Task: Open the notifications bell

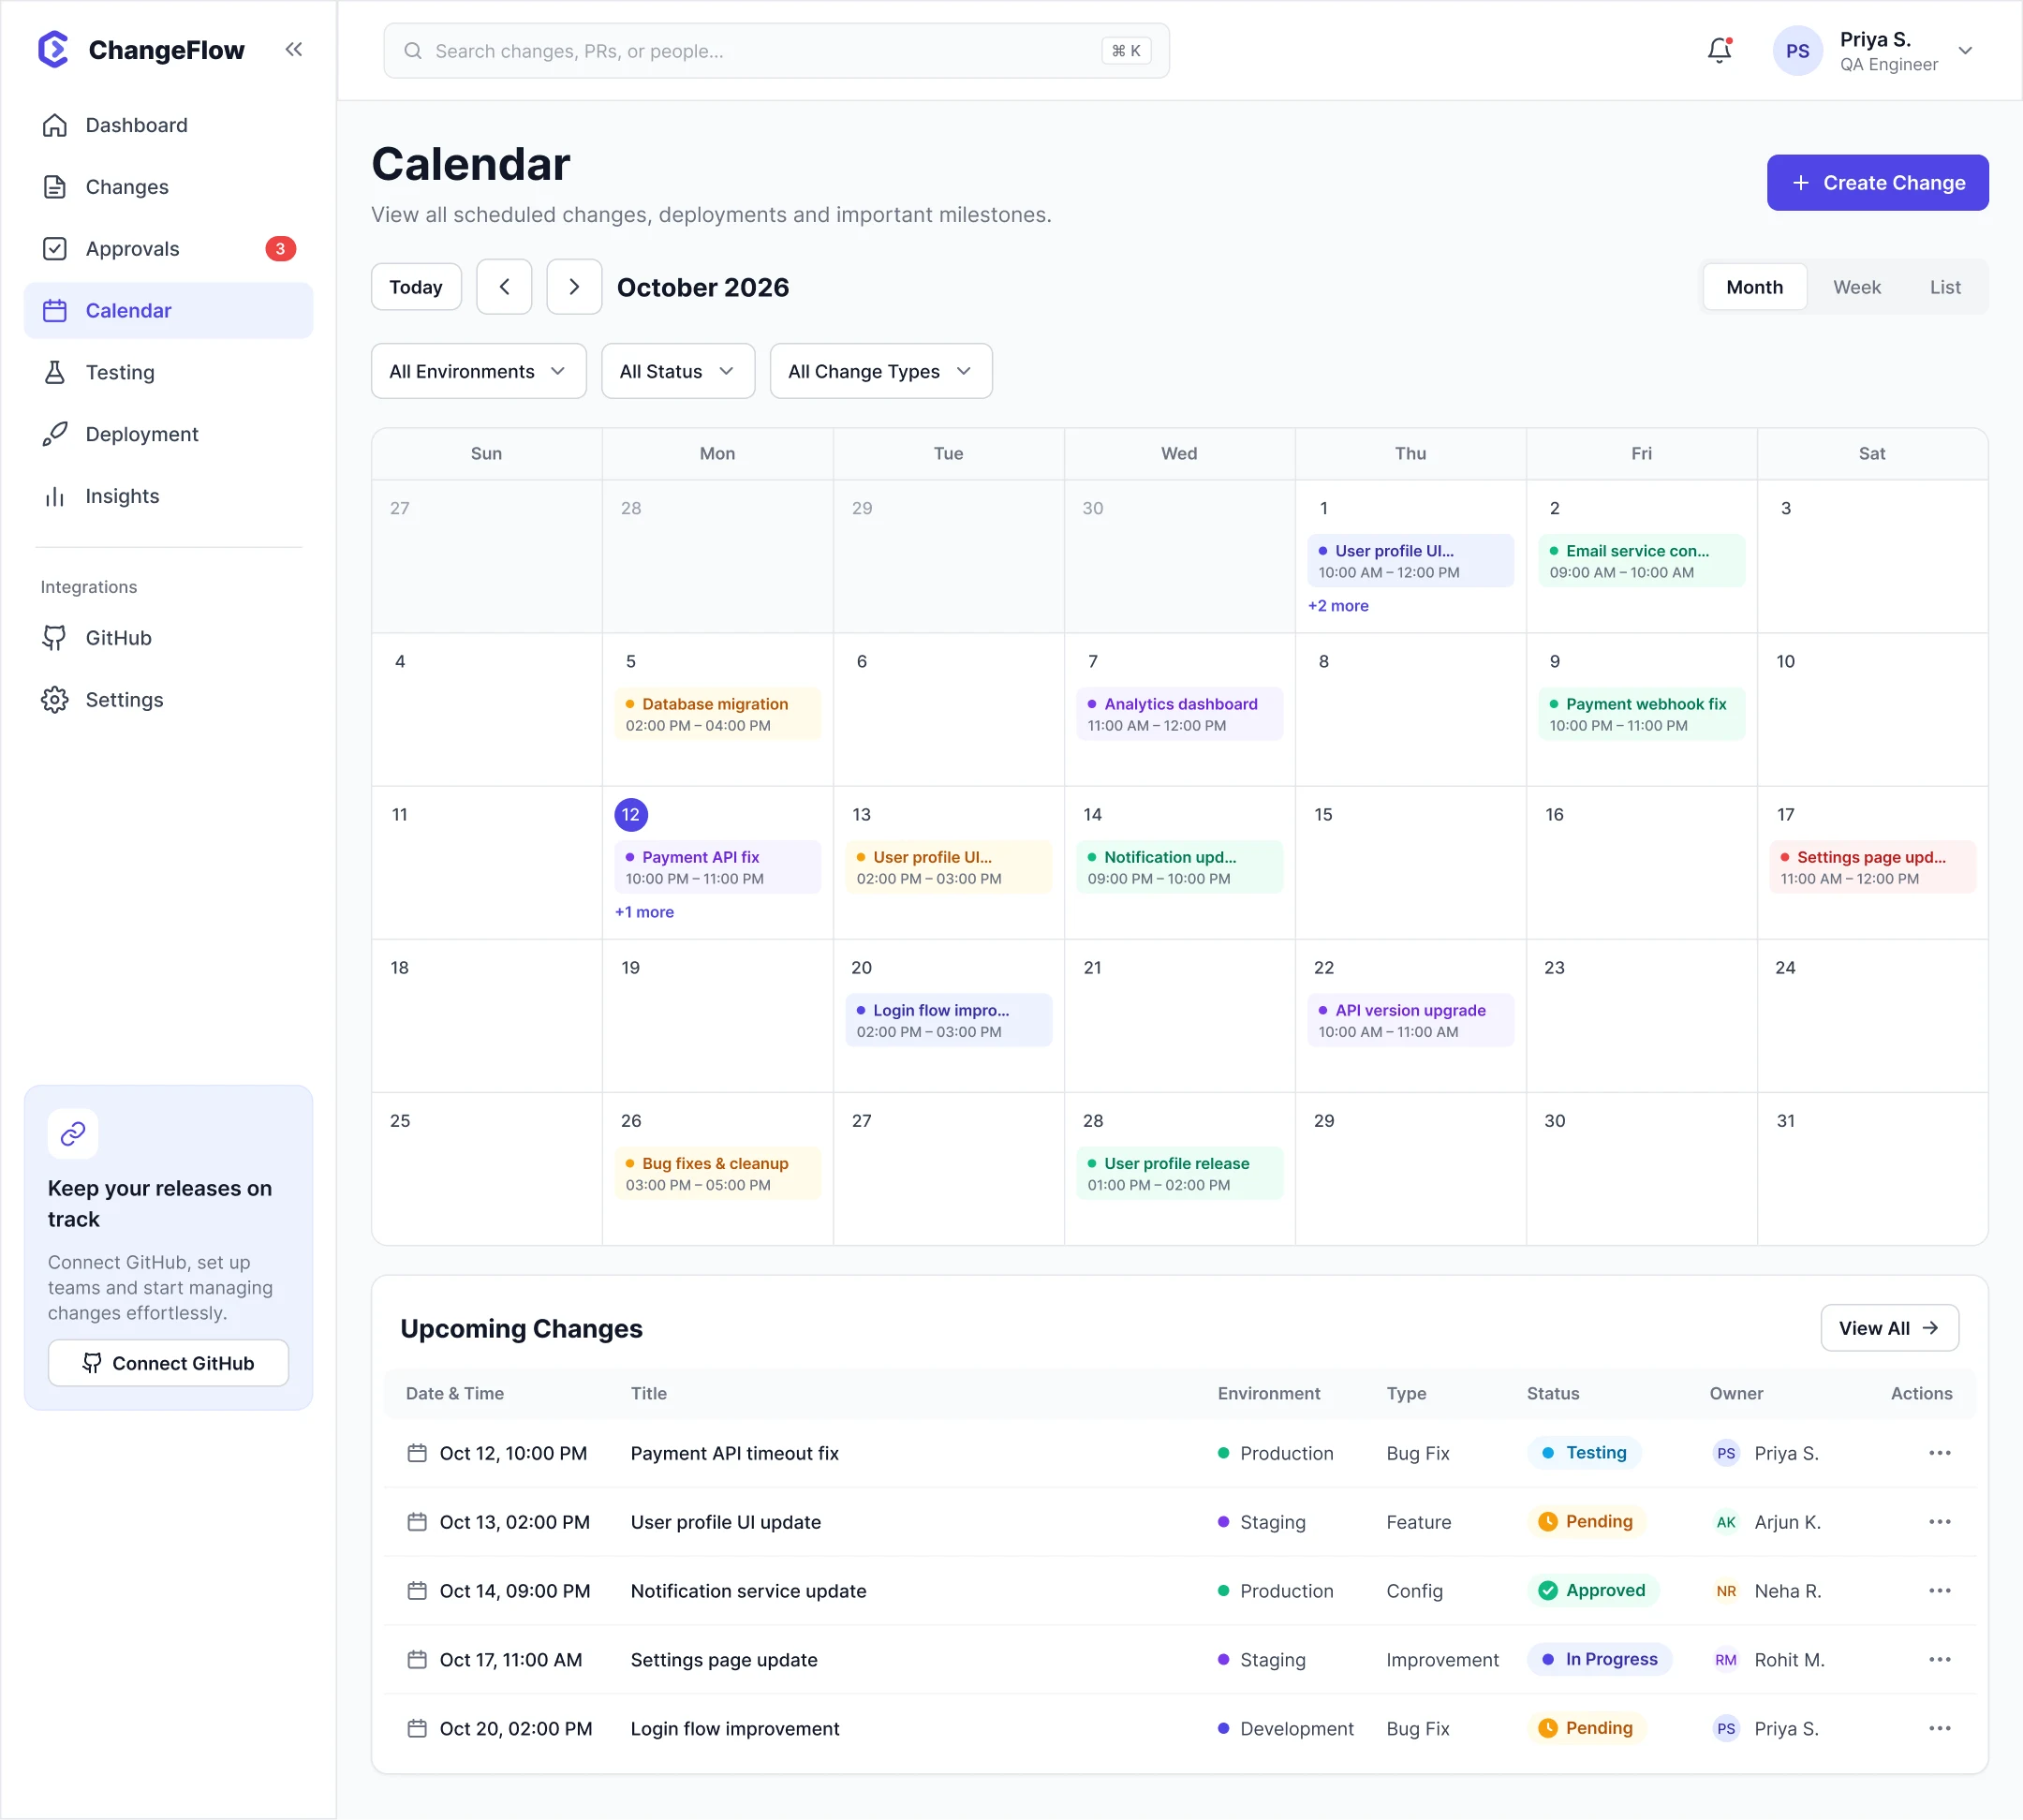Action: tap(1719, 50)
